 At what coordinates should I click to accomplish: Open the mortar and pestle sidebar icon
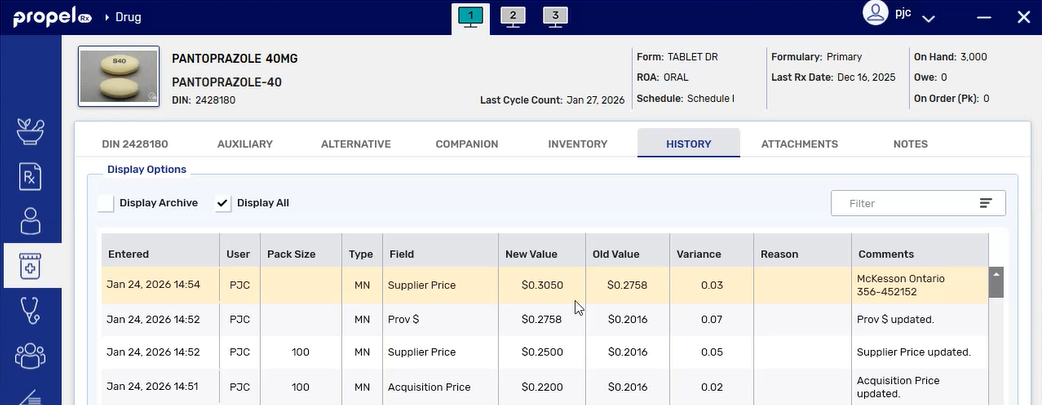(x=30, y=132)
